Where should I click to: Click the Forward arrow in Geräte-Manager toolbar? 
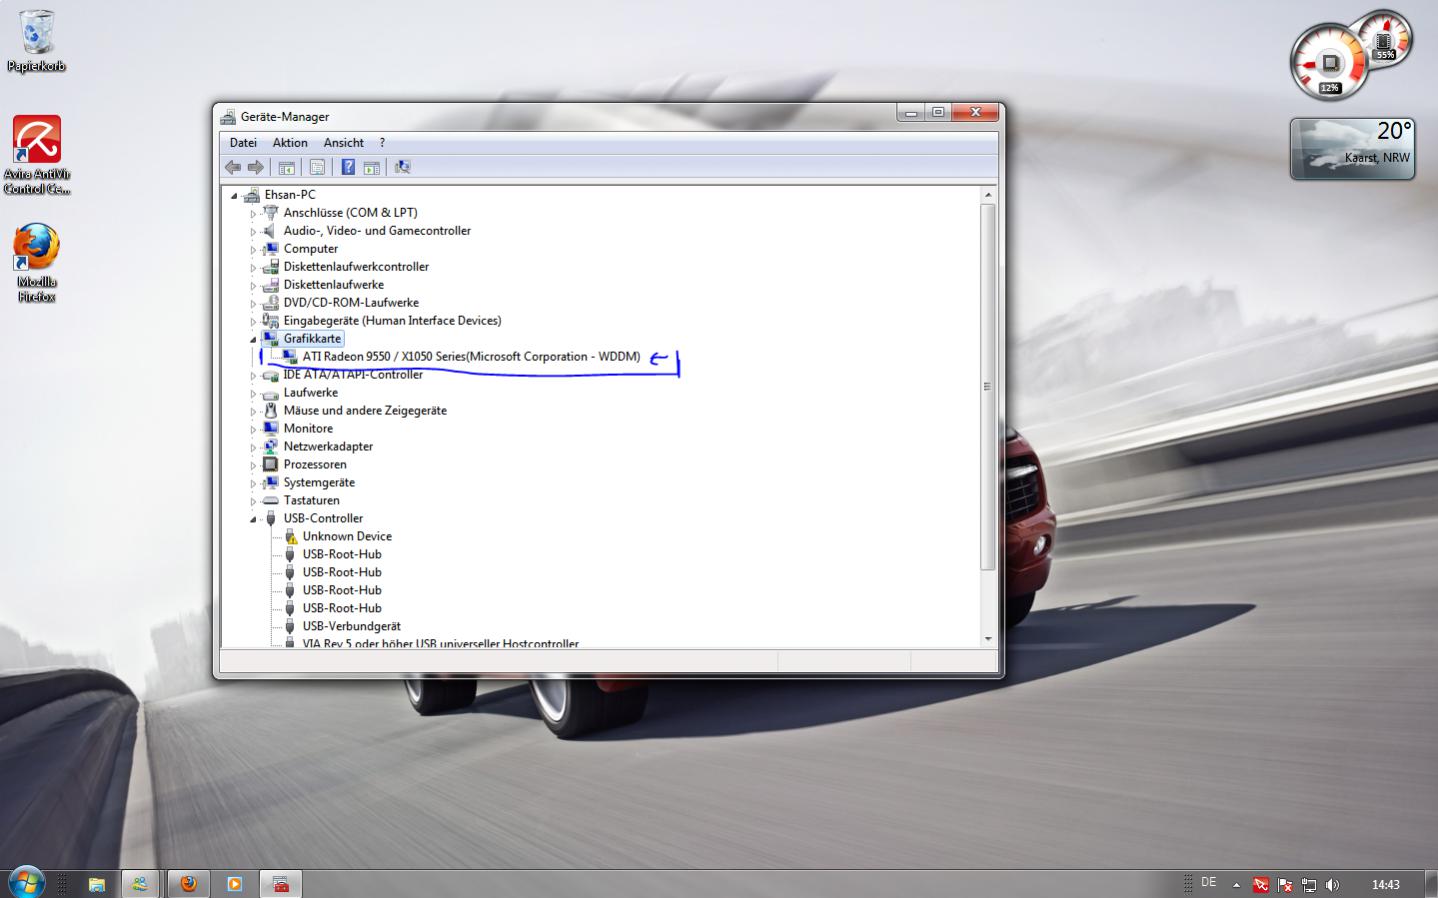tap(256, 167)
